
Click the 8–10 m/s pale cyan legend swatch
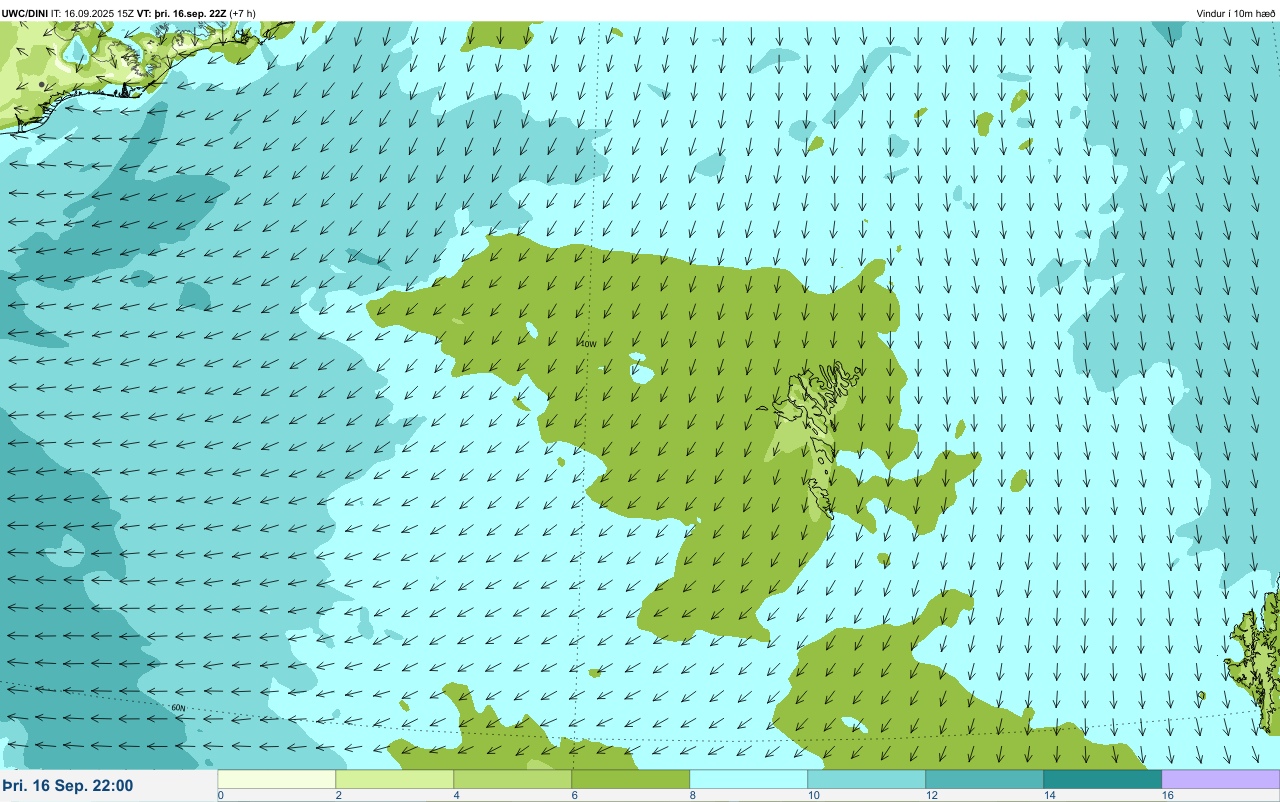tap(749, 779)
